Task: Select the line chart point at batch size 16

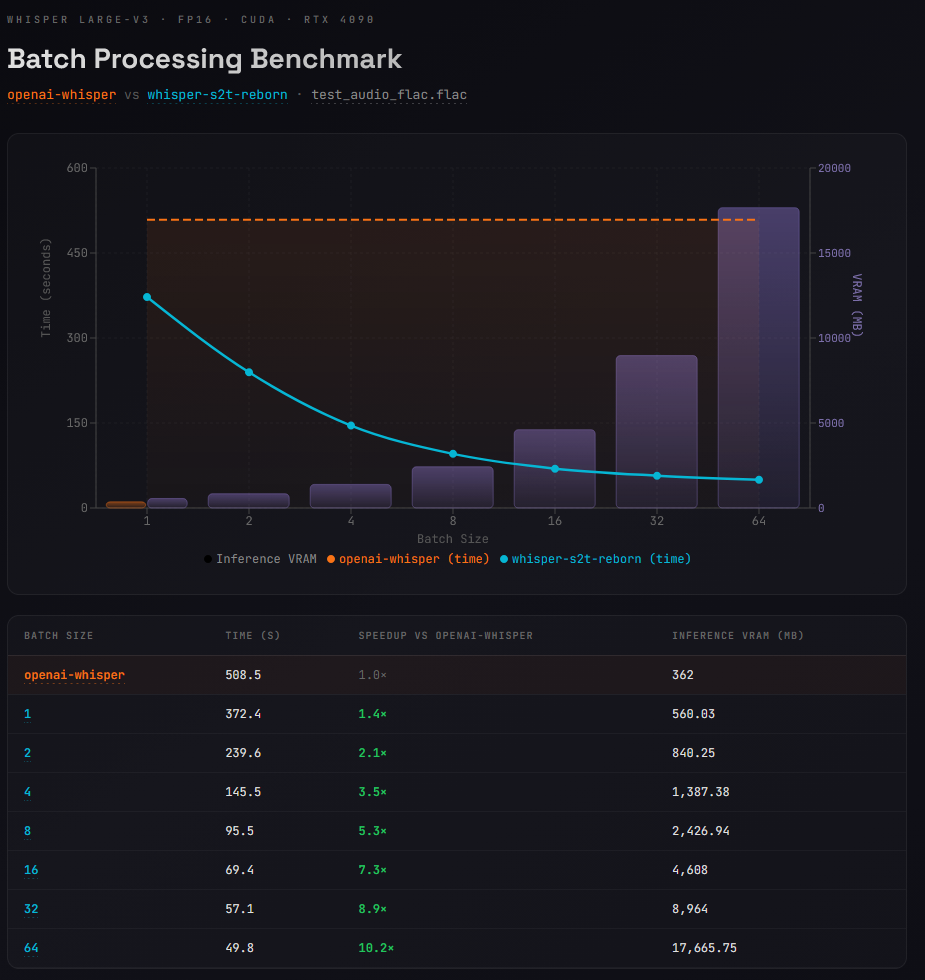Action: click(x=555, y=469)
